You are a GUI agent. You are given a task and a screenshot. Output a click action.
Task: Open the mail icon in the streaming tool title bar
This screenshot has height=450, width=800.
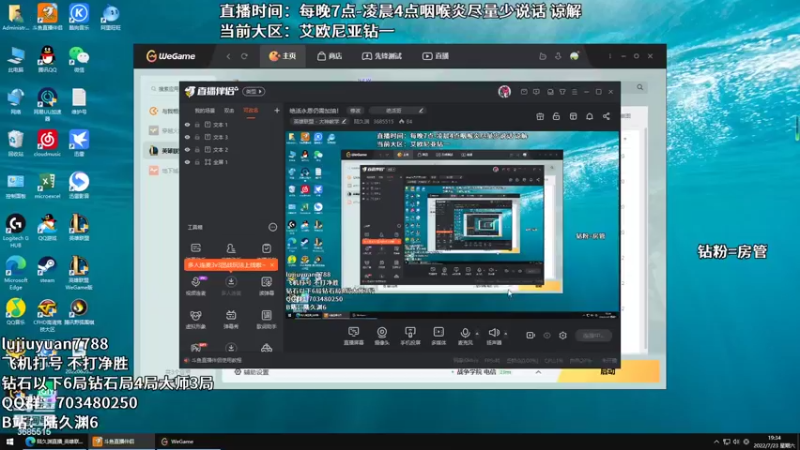click(524, 92)
